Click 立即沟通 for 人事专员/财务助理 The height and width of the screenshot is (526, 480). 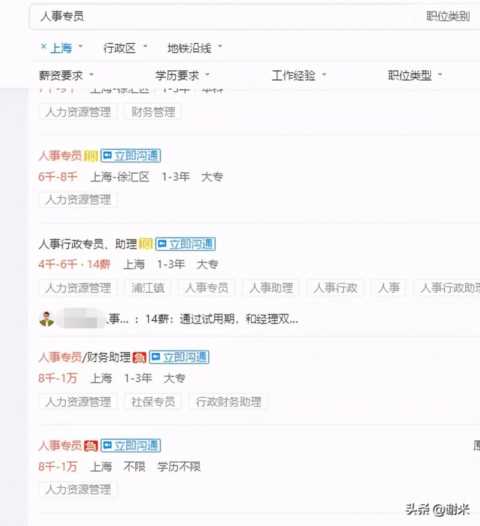tap(179, 357)
